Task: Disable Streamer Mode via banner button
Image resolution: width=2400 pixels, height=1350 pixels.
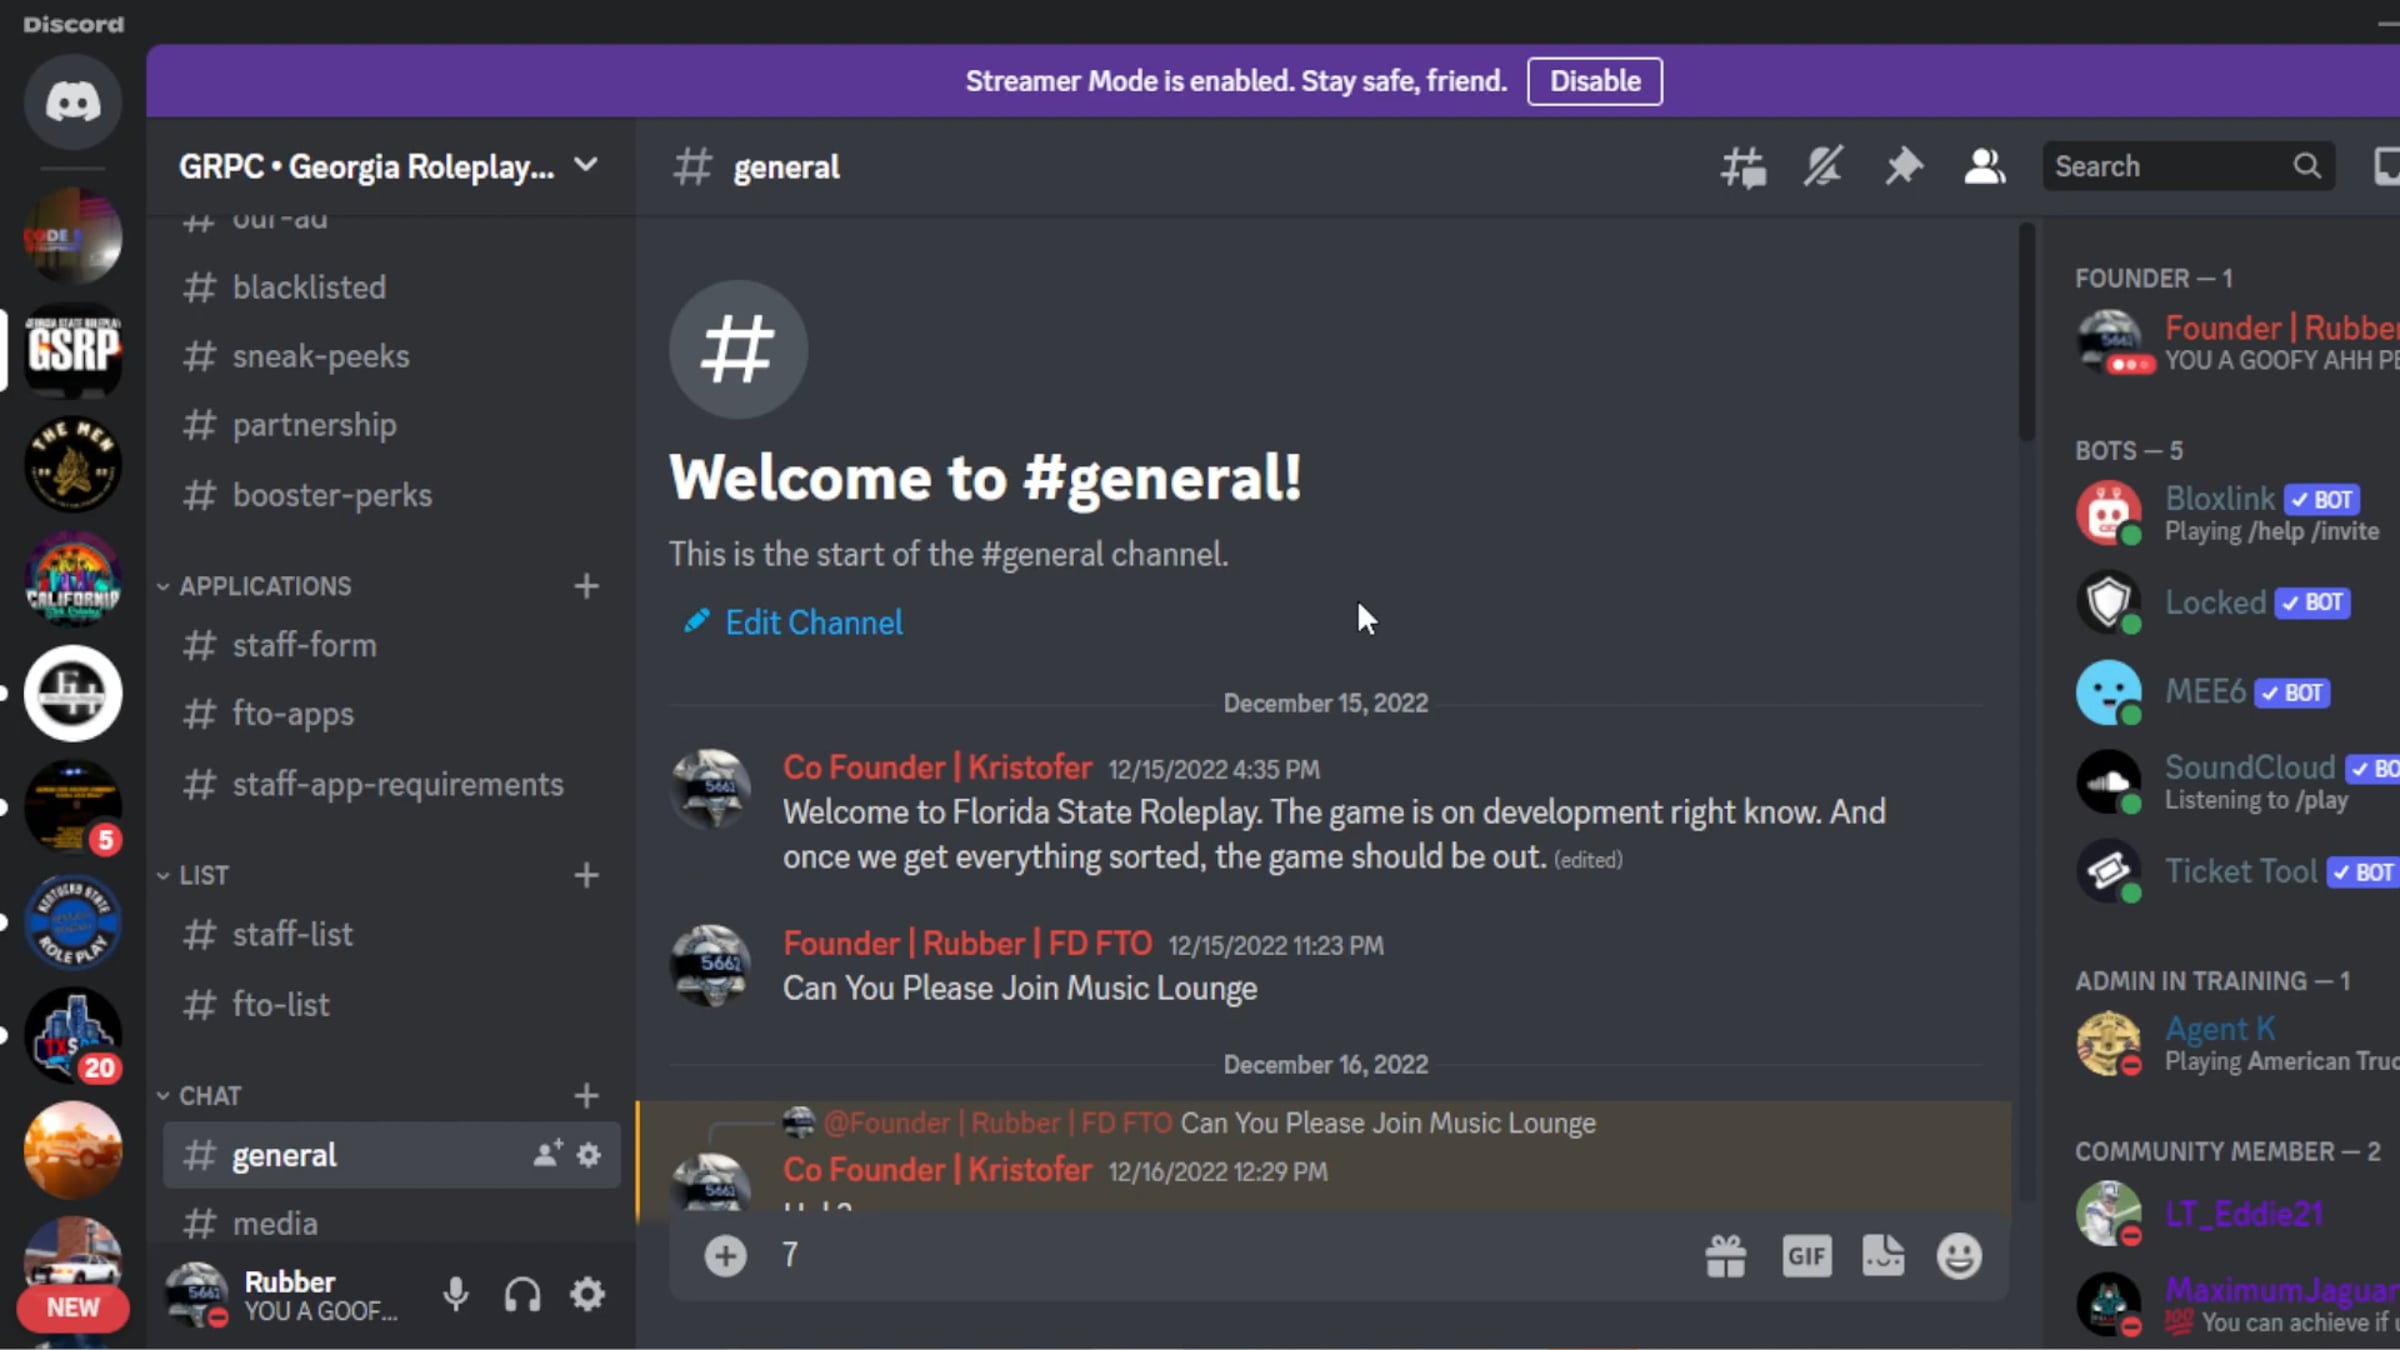Action: [1595, 81]
